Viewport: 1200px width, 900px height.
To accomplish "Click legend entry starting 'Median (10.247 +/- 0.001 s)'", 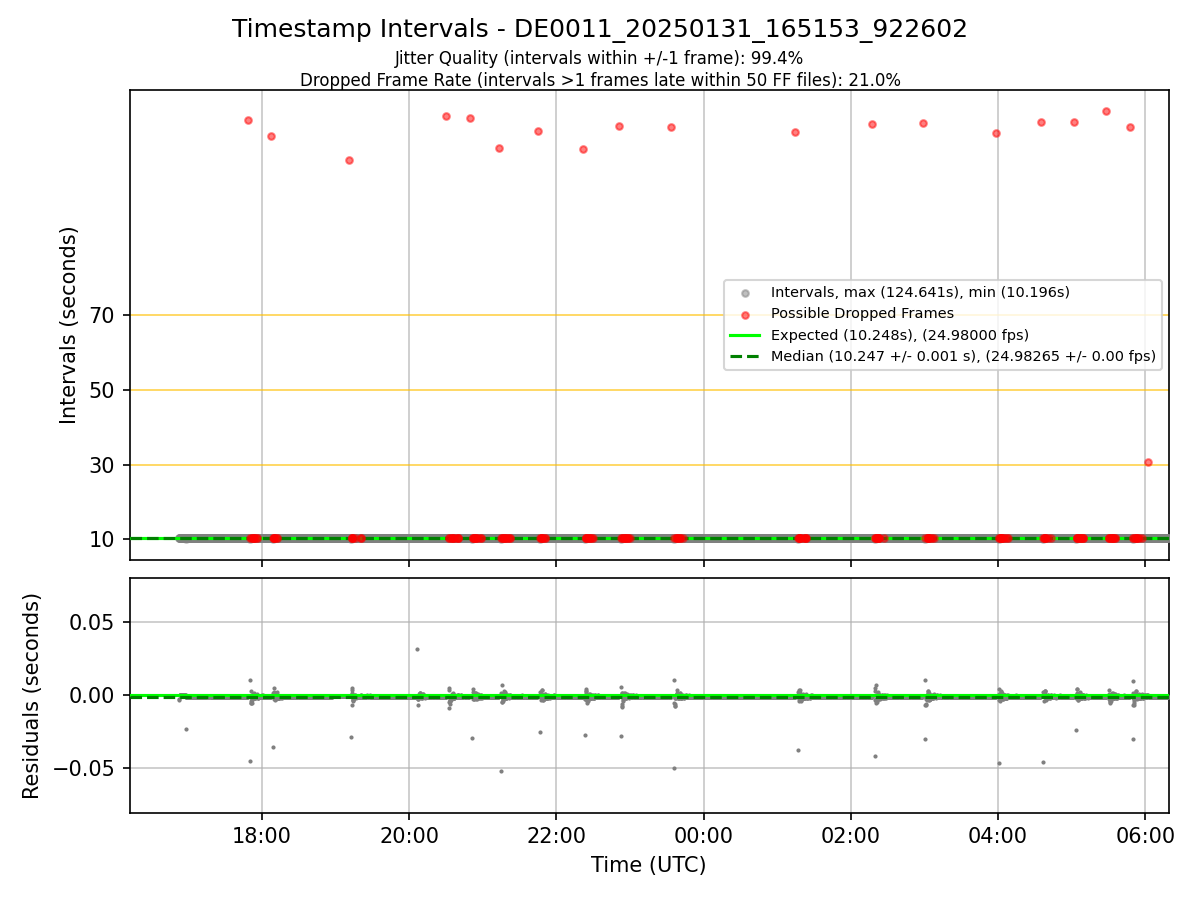I will tap(963, 356).
